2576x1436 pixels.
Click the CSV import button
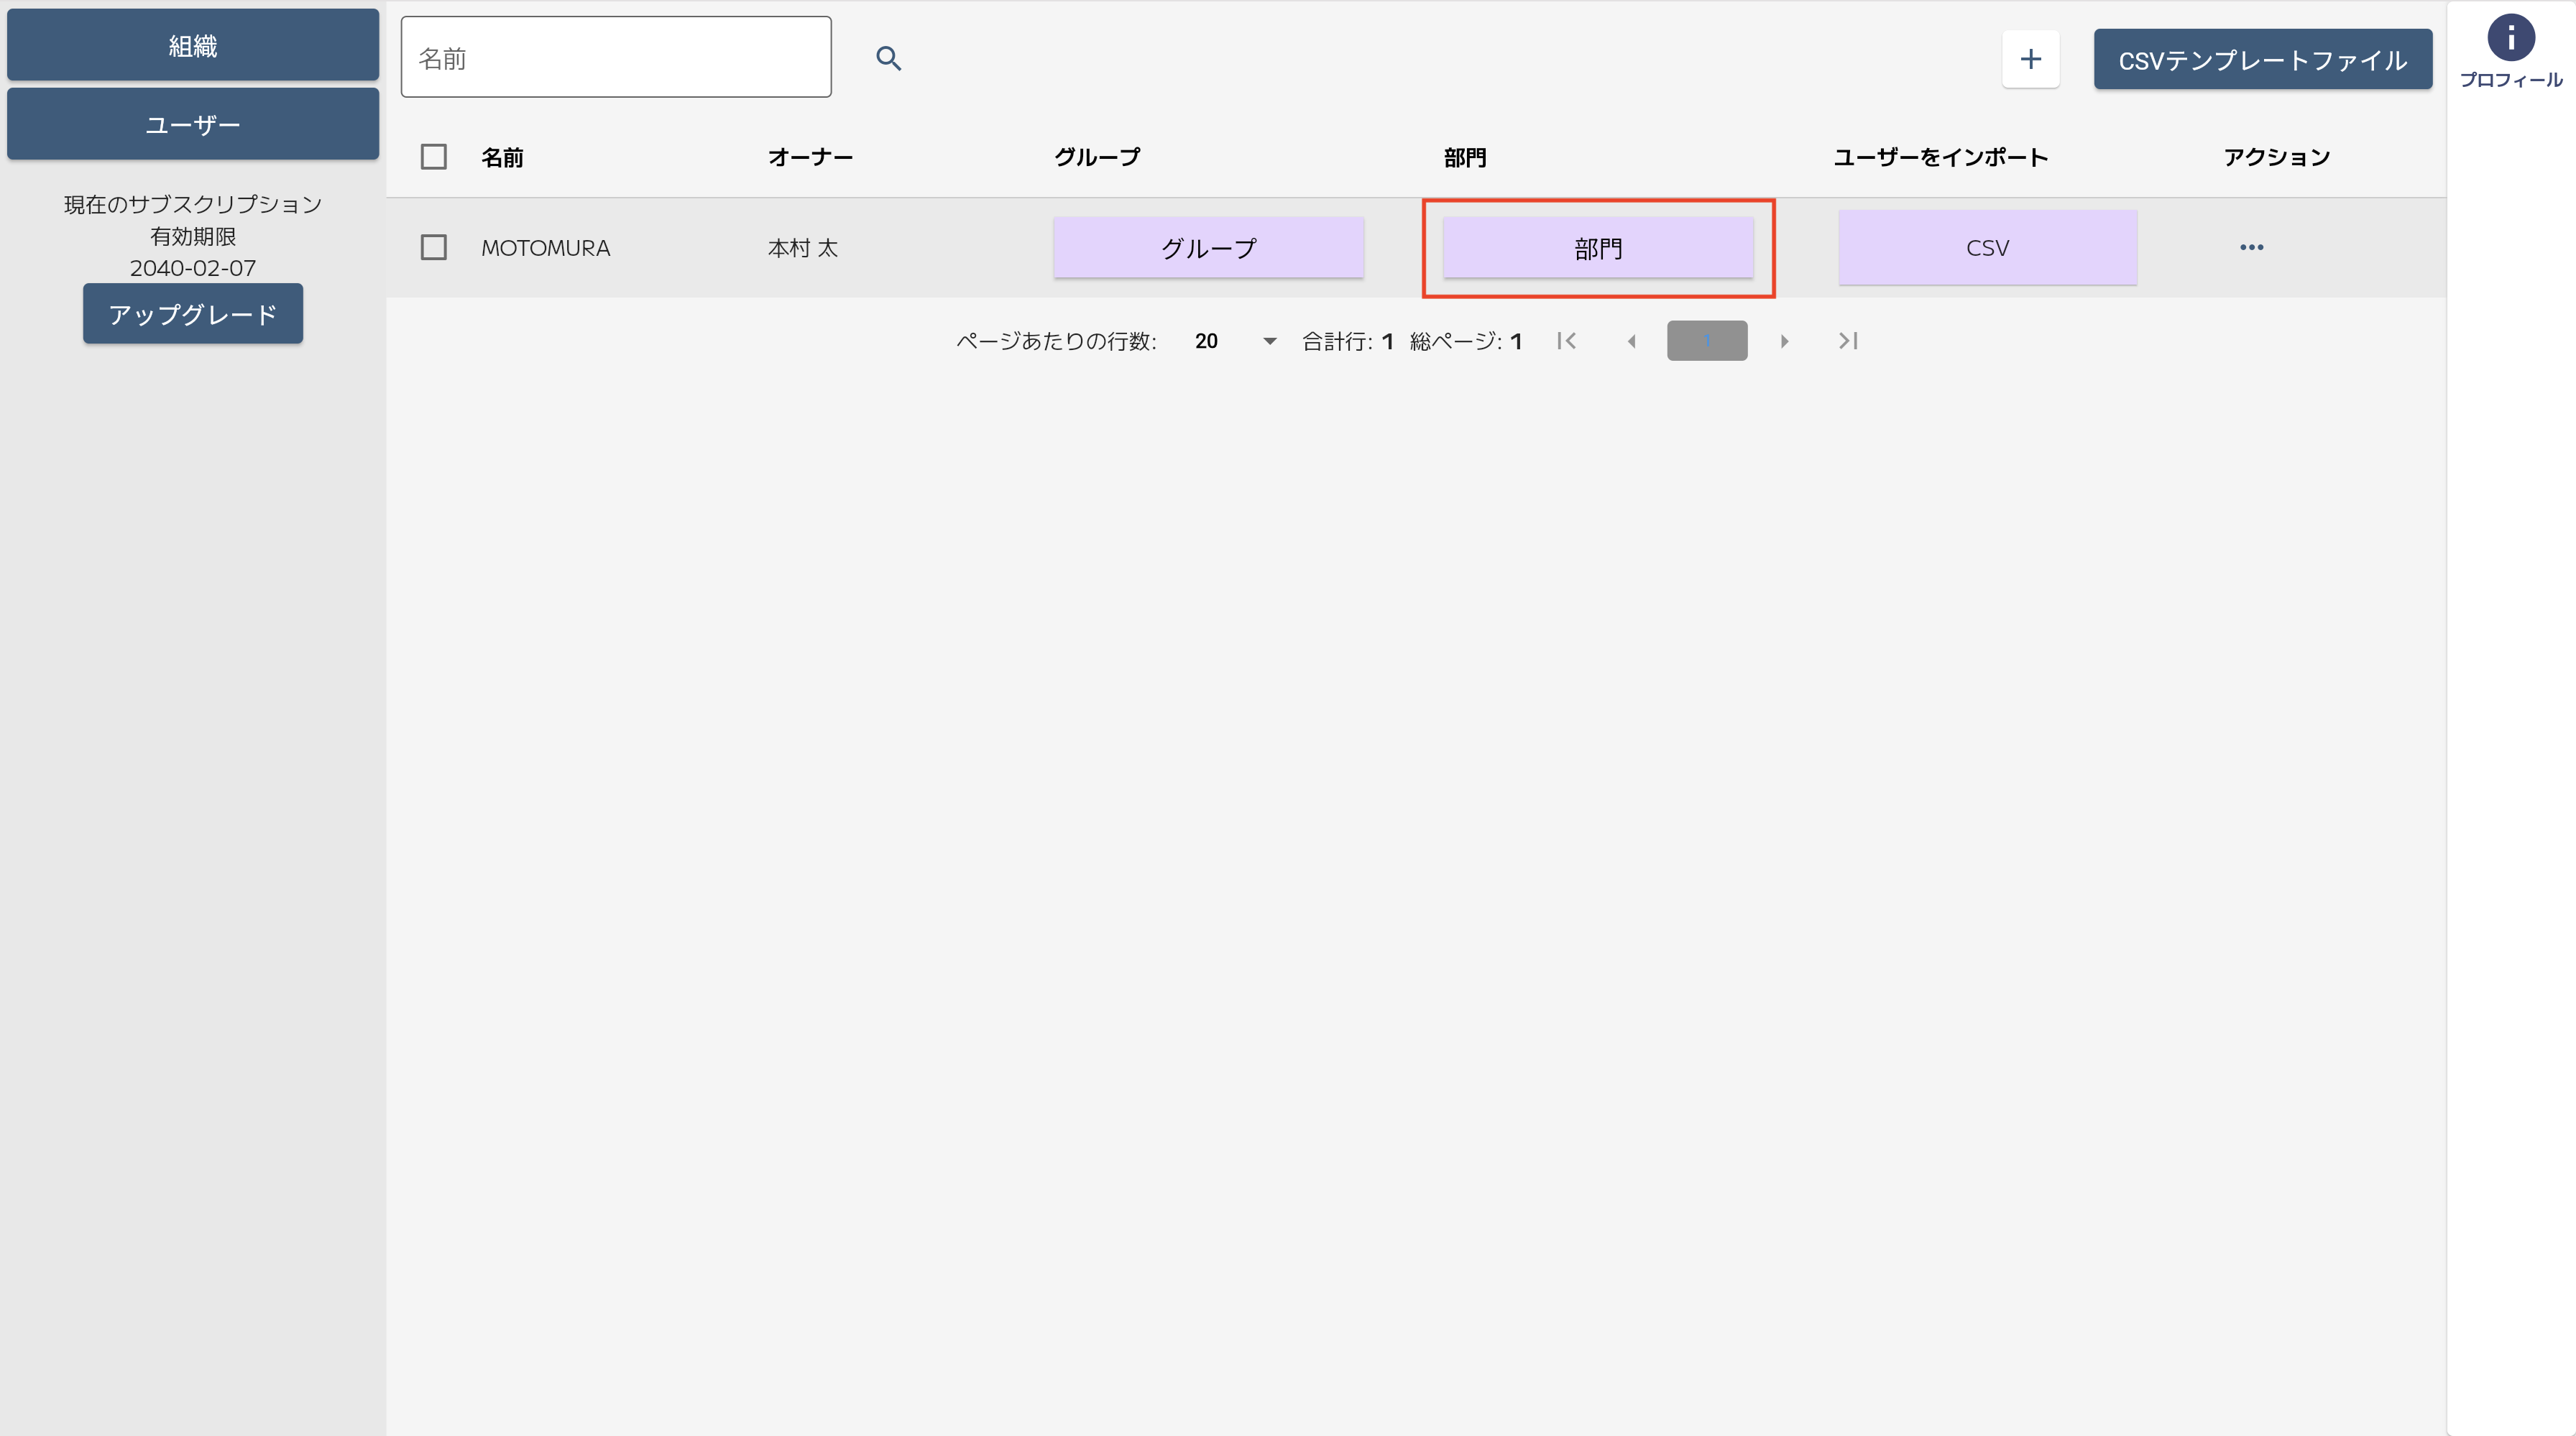1987,248
